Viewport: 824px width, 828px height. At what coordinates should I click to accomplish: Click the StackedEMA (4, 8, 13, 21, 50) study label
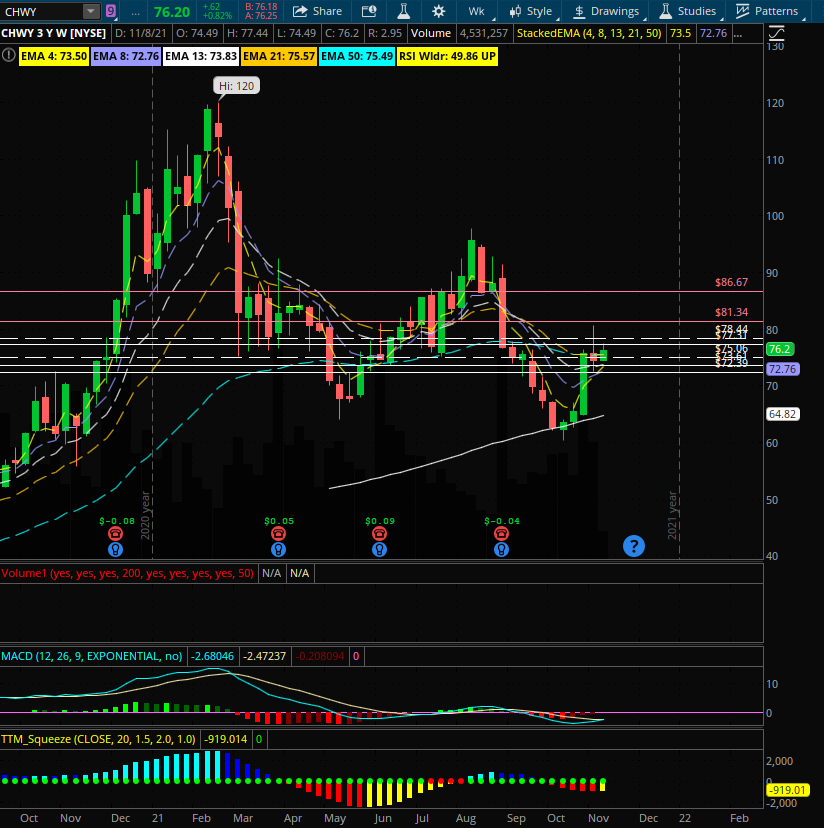[x=589, y=33]
